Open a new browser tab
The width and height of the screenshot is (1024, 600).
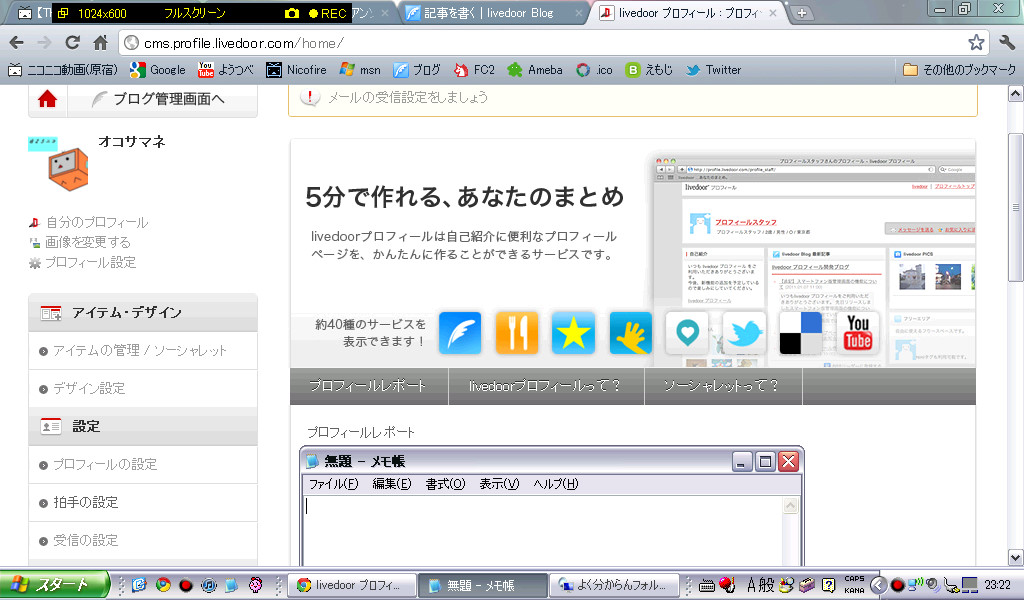tap(802, 13)
